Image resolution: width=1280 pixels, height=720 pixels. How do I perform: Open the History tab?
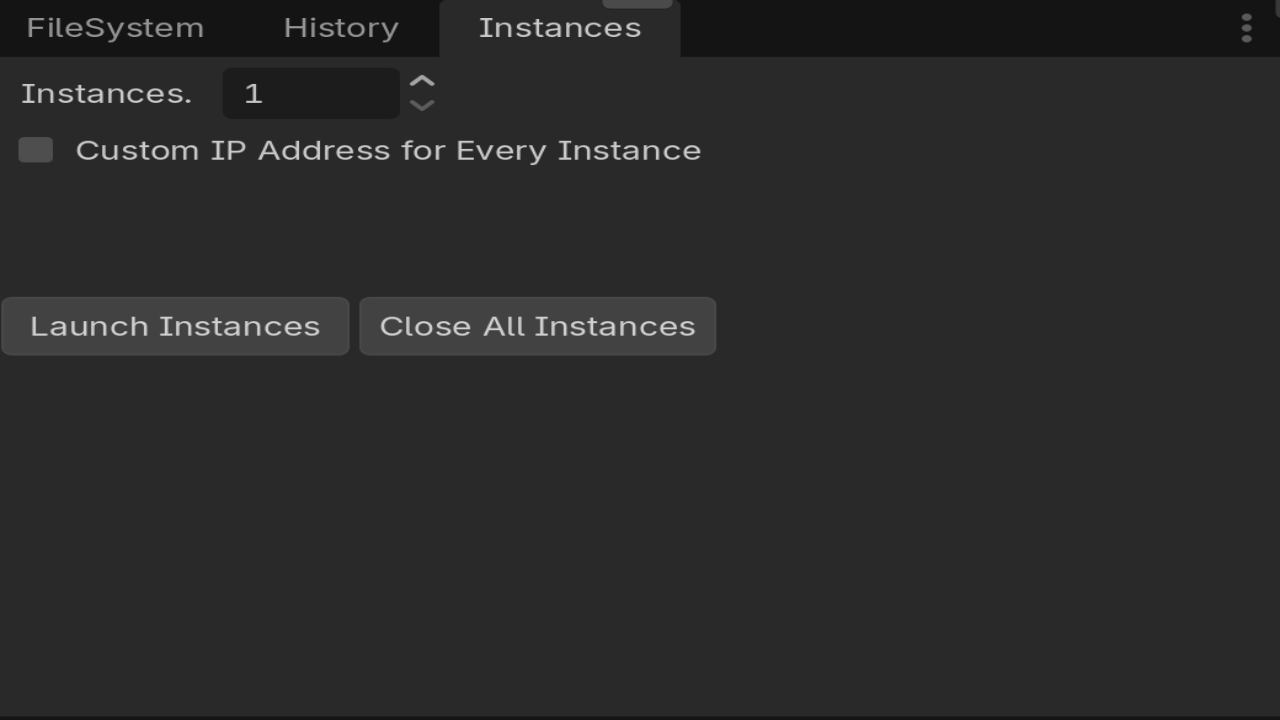click(341, 28)
